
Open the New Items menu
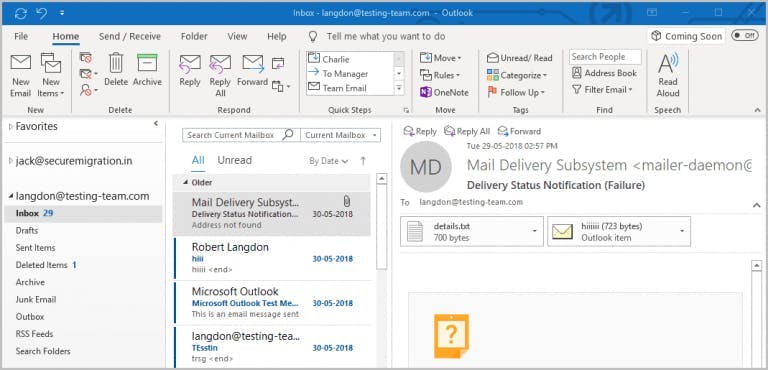[51, 76]
